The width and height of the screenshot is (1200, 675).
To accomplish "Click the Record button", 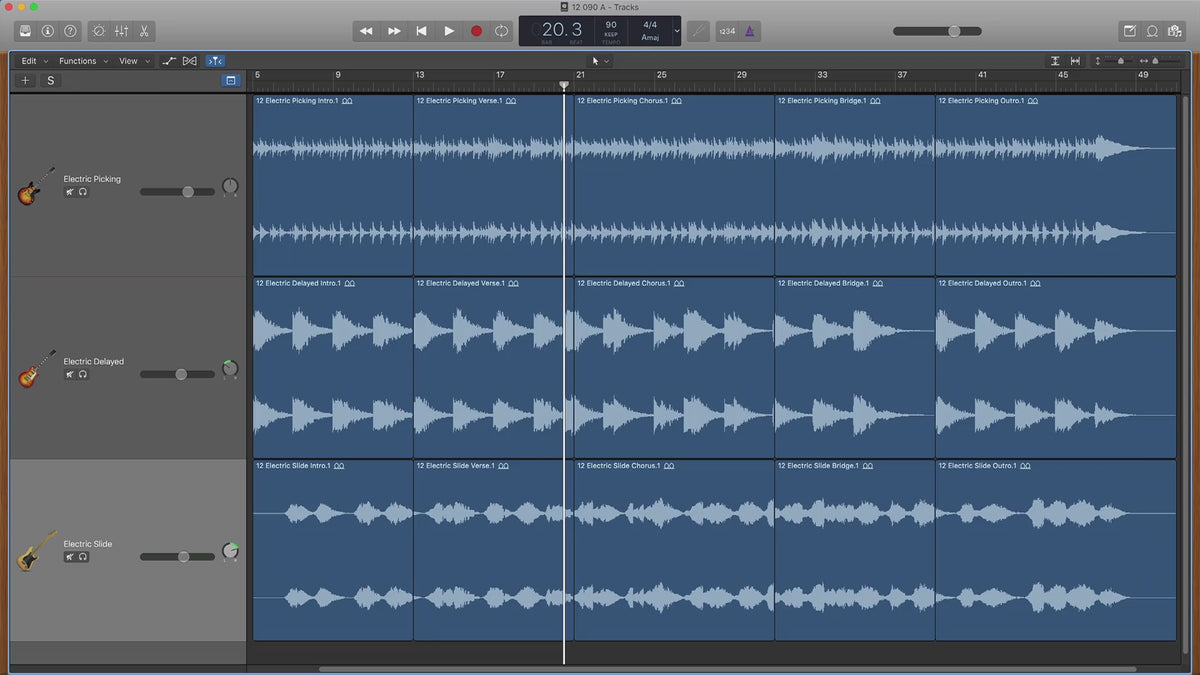I will point(476,31).
